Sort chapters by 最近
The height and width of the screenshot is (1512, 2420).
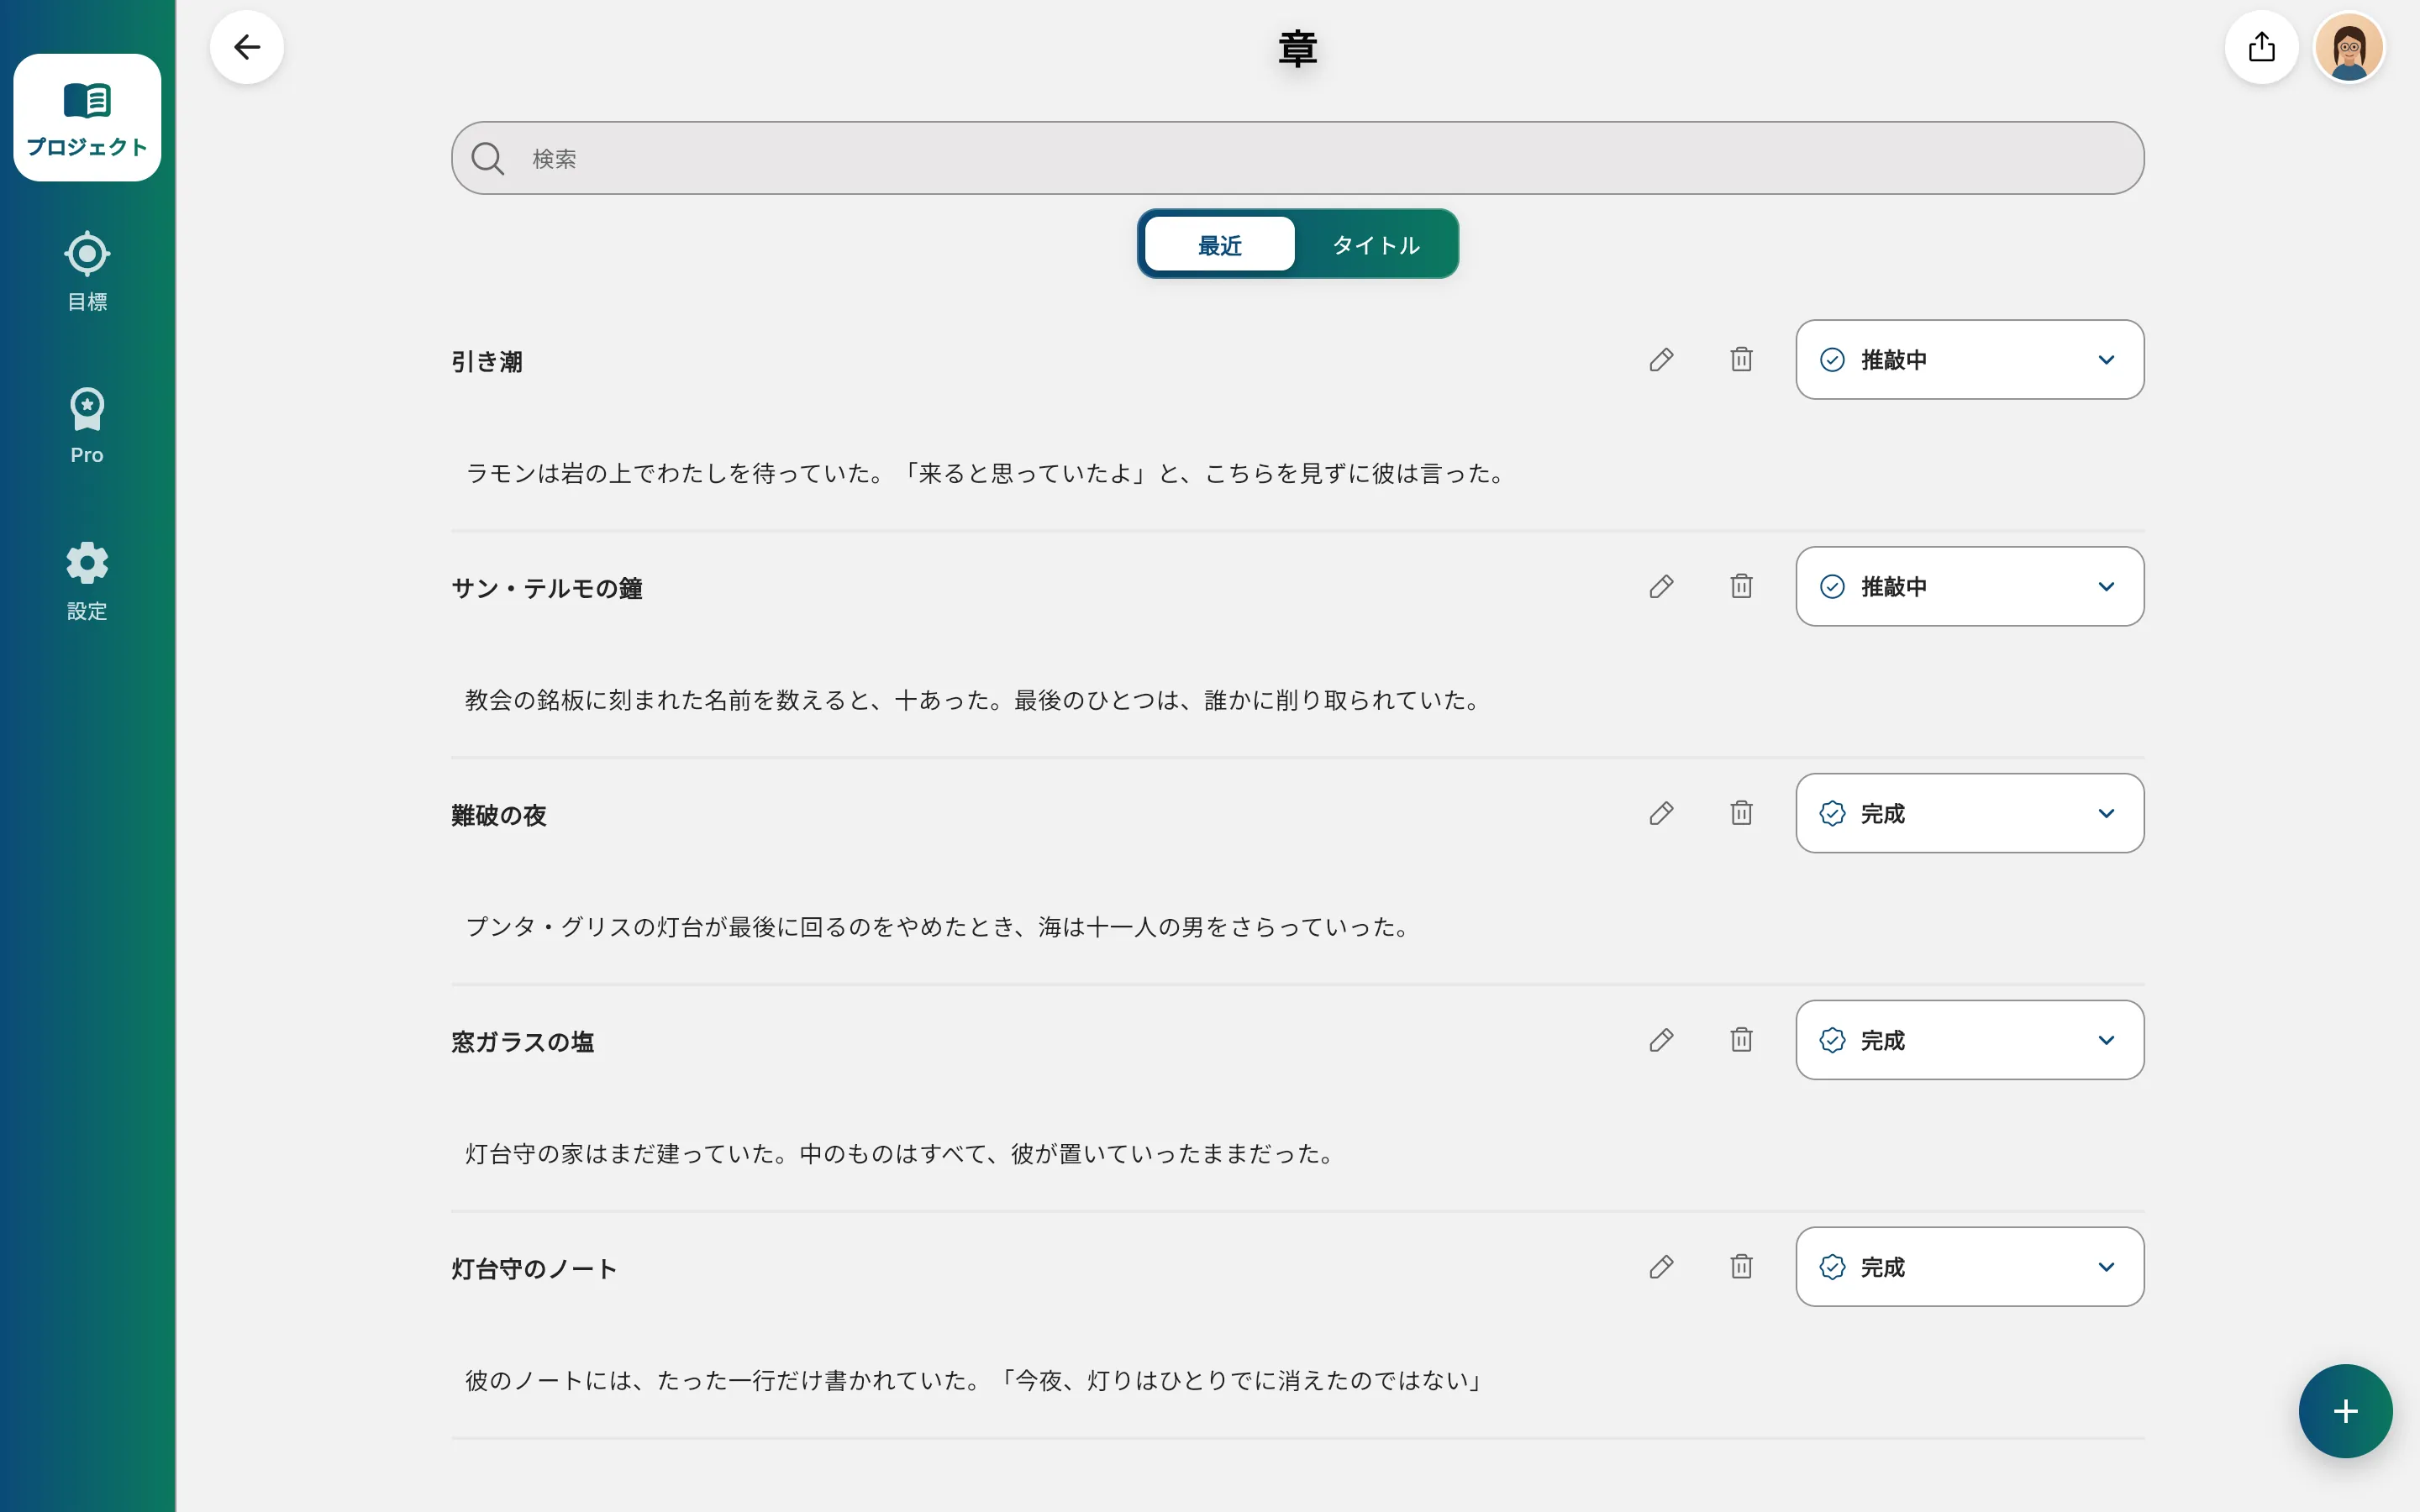point(1220,244)
